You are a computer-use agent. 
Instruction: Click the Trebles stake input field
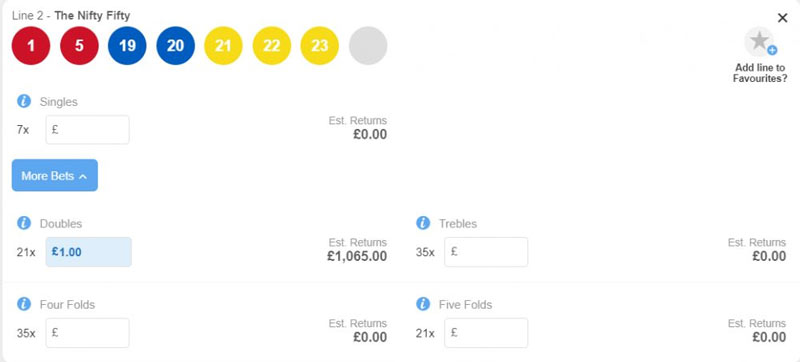486,252
